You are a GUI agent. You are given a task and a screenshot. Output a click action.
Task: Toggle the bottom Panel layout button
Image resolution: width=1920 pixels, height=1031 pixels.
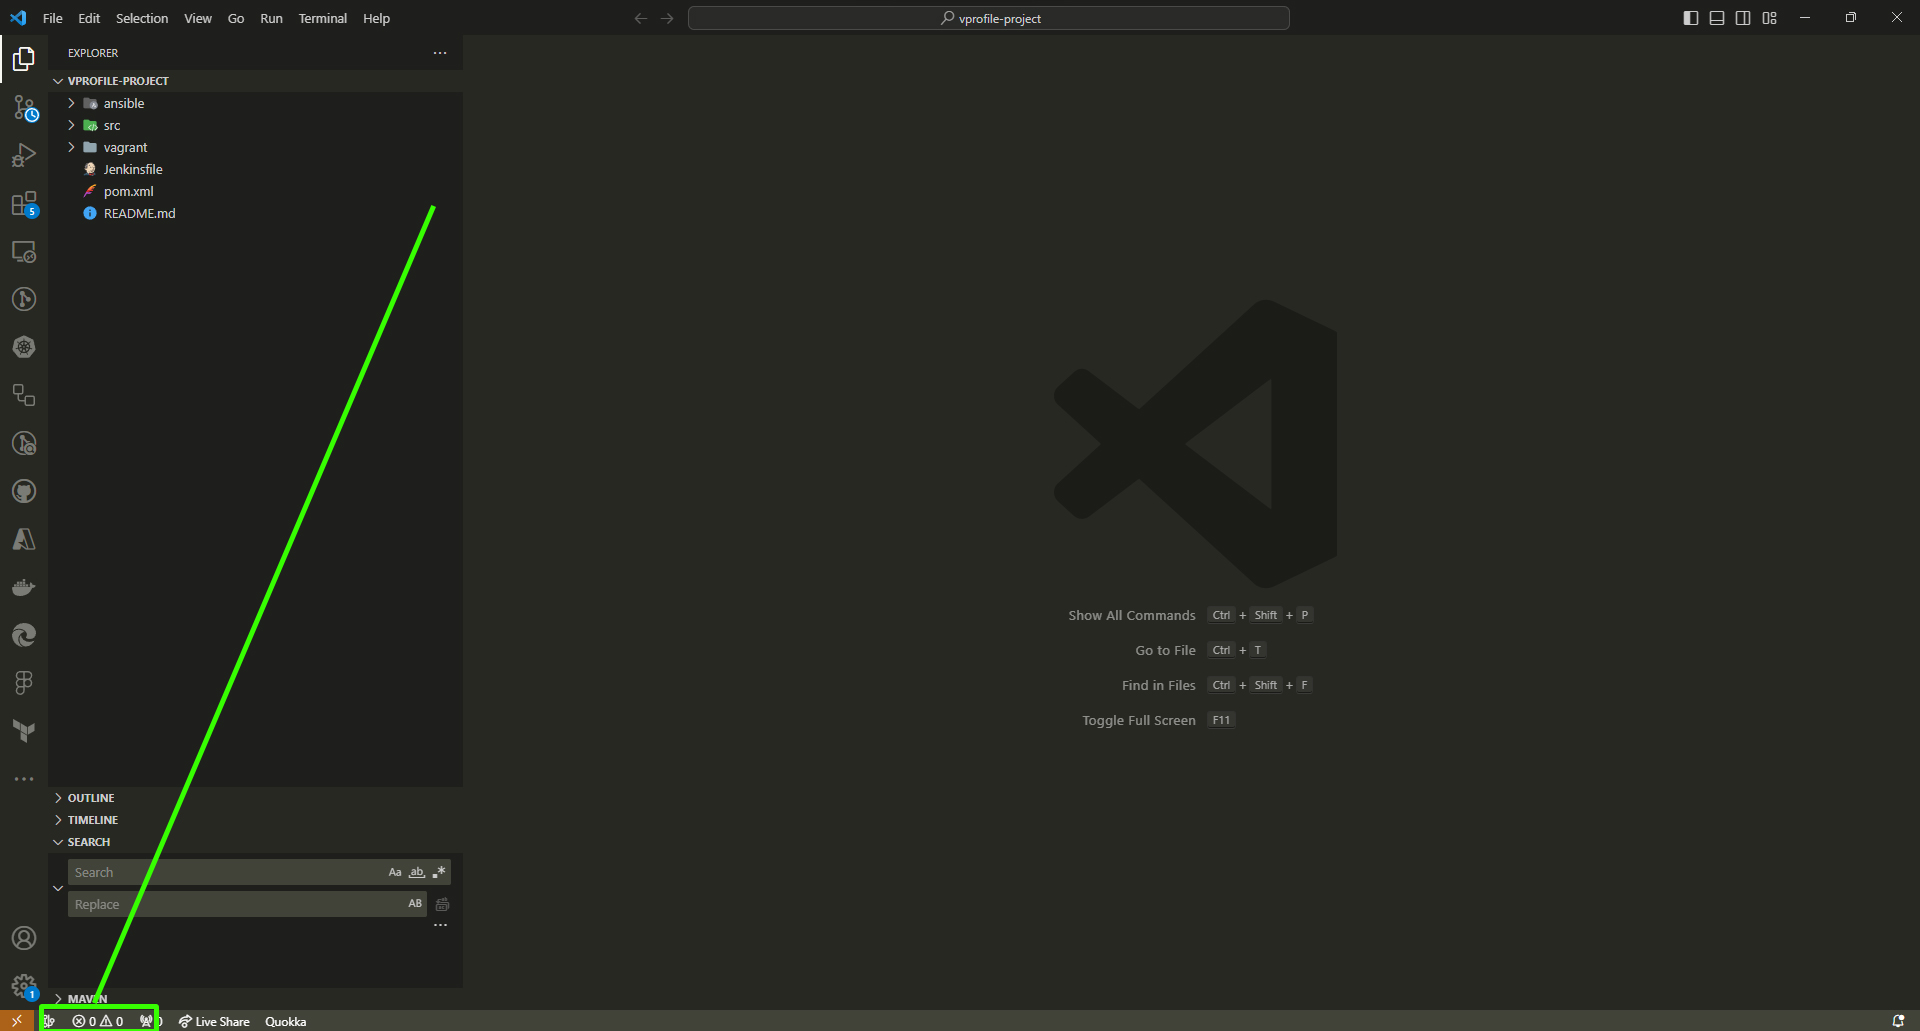coord(1717,18)
